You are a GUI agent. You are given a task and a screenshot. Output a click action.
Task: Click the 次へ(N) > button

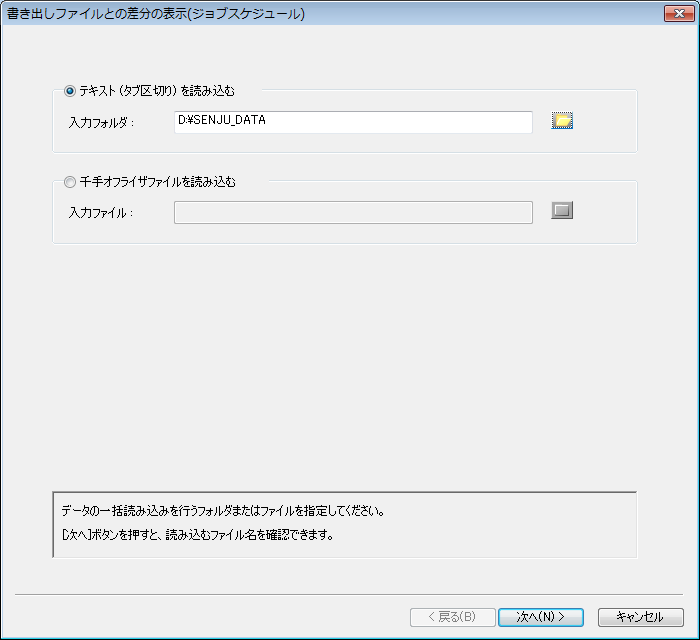[x=541, y=617]
